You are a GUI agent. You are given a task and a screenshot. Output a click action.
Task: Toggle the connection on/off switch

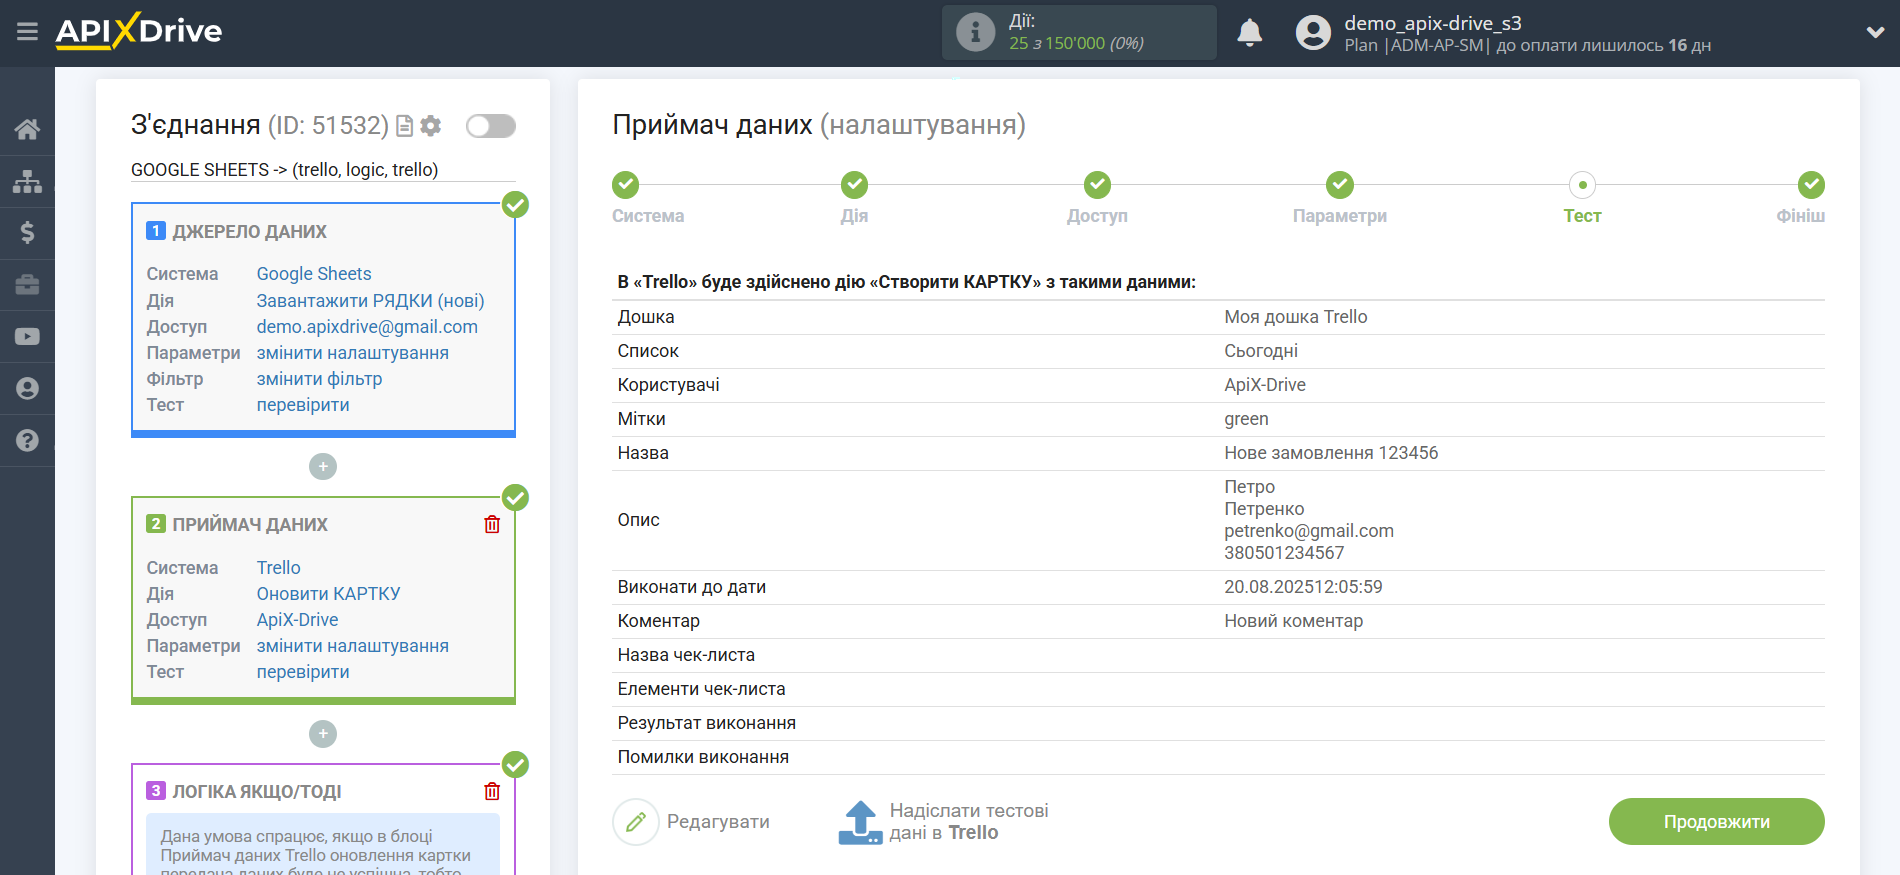click(x=491, y=126)
